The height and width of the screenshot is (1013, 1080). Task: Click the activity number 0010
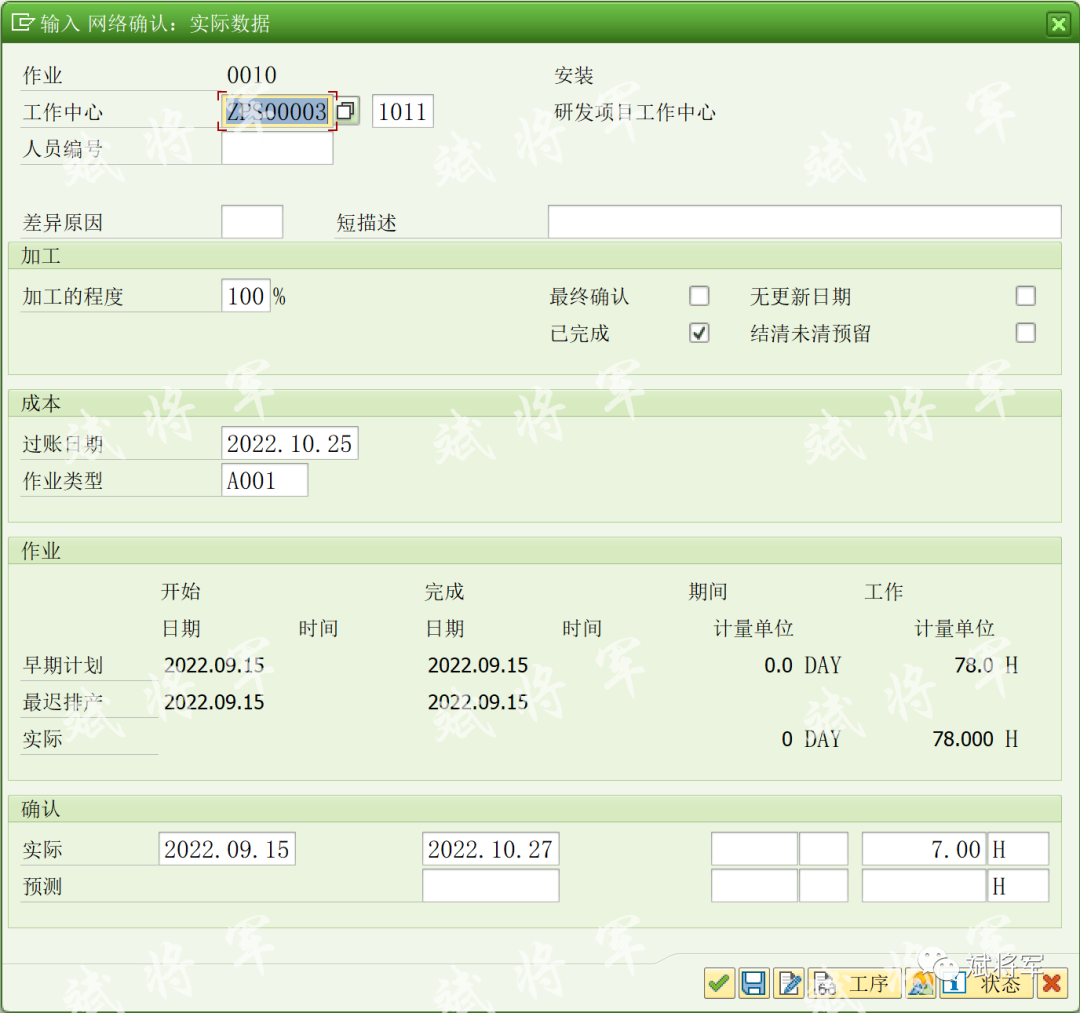click(251, 74)
